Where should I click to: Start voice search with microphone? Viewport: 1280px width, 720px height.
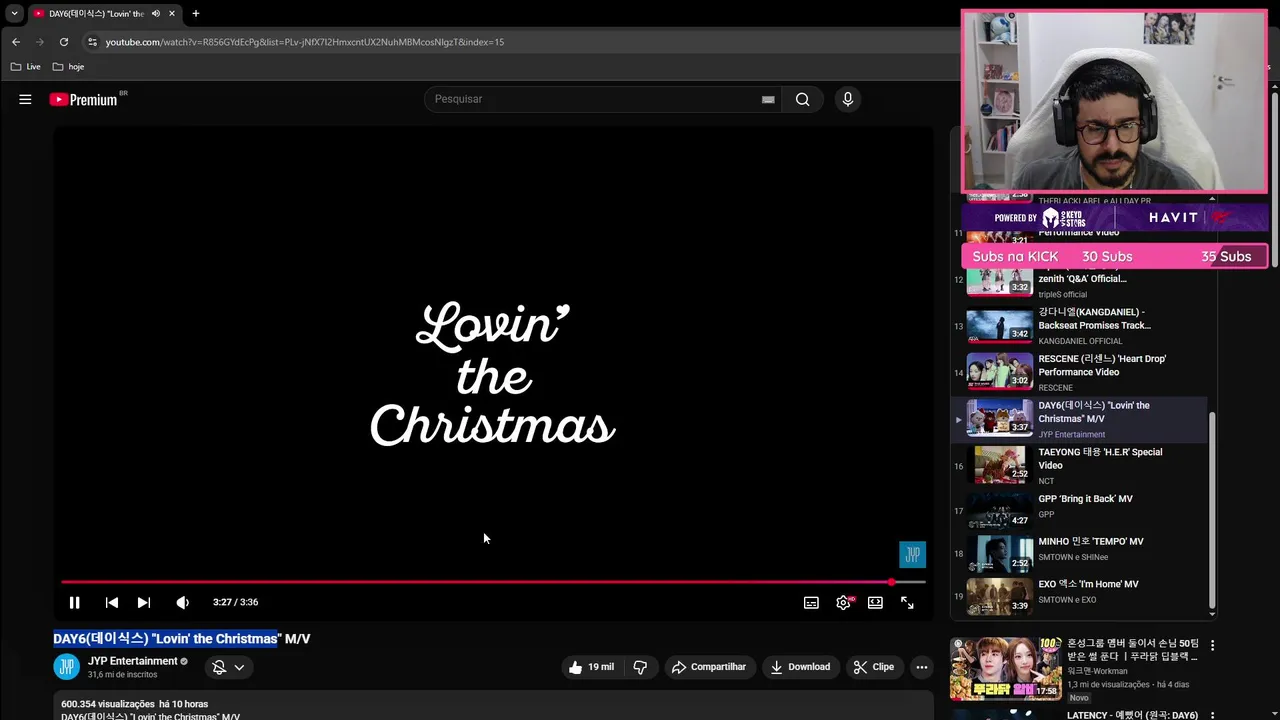(848, 99)
